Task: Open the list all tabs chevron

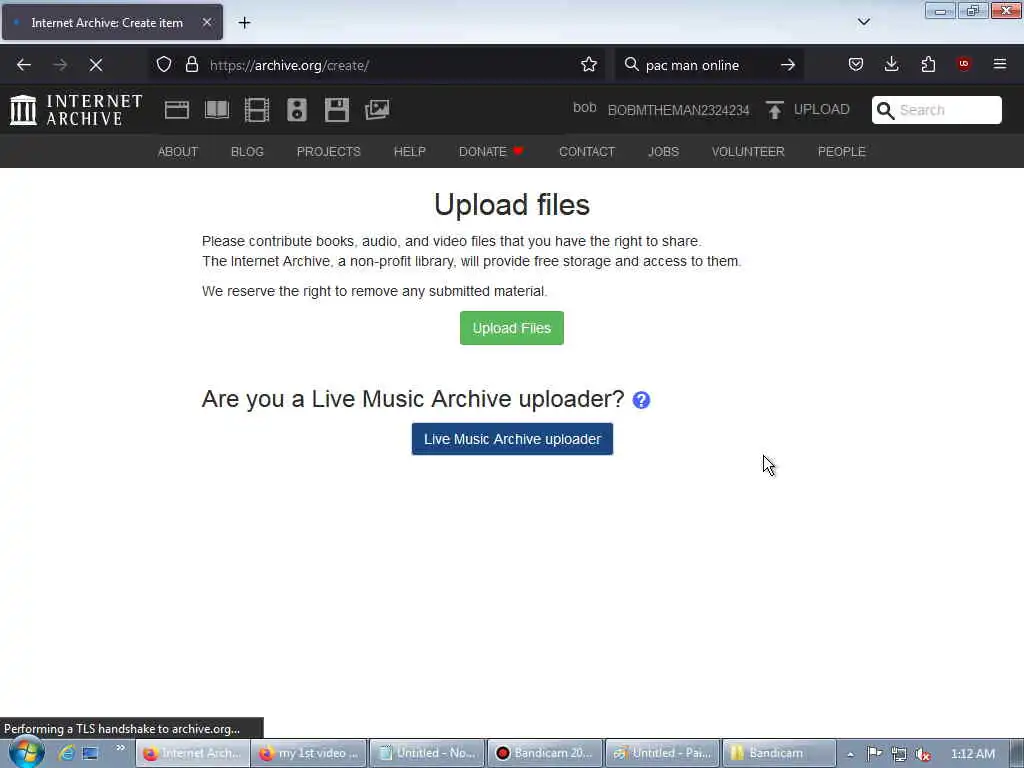Action: point(864,22)
